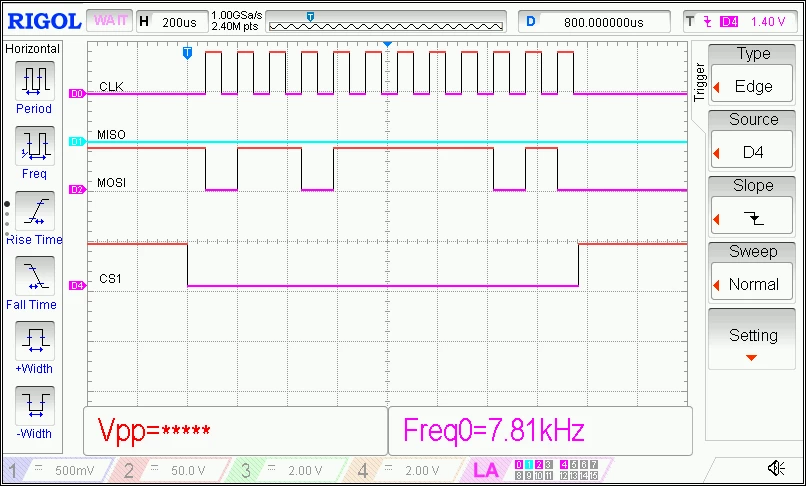Viewport: 806px width, 486px height.
Task: Click the waveform memory overview bar
Action: point(386,22)
